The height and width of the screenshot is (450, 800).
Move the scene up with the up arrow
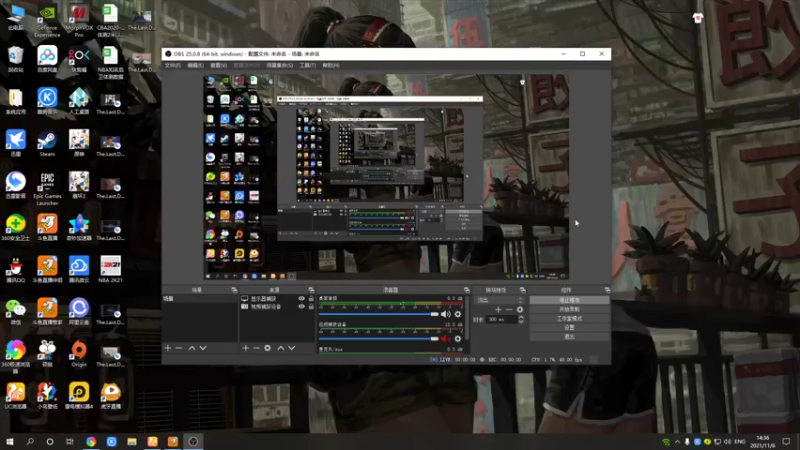192,348
